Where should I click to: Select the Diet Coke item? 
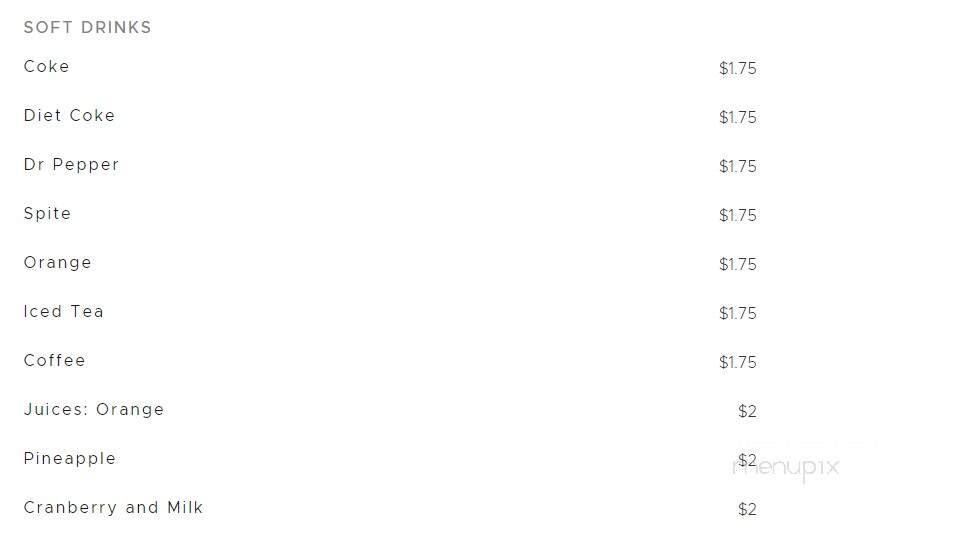tap(70, 116)
